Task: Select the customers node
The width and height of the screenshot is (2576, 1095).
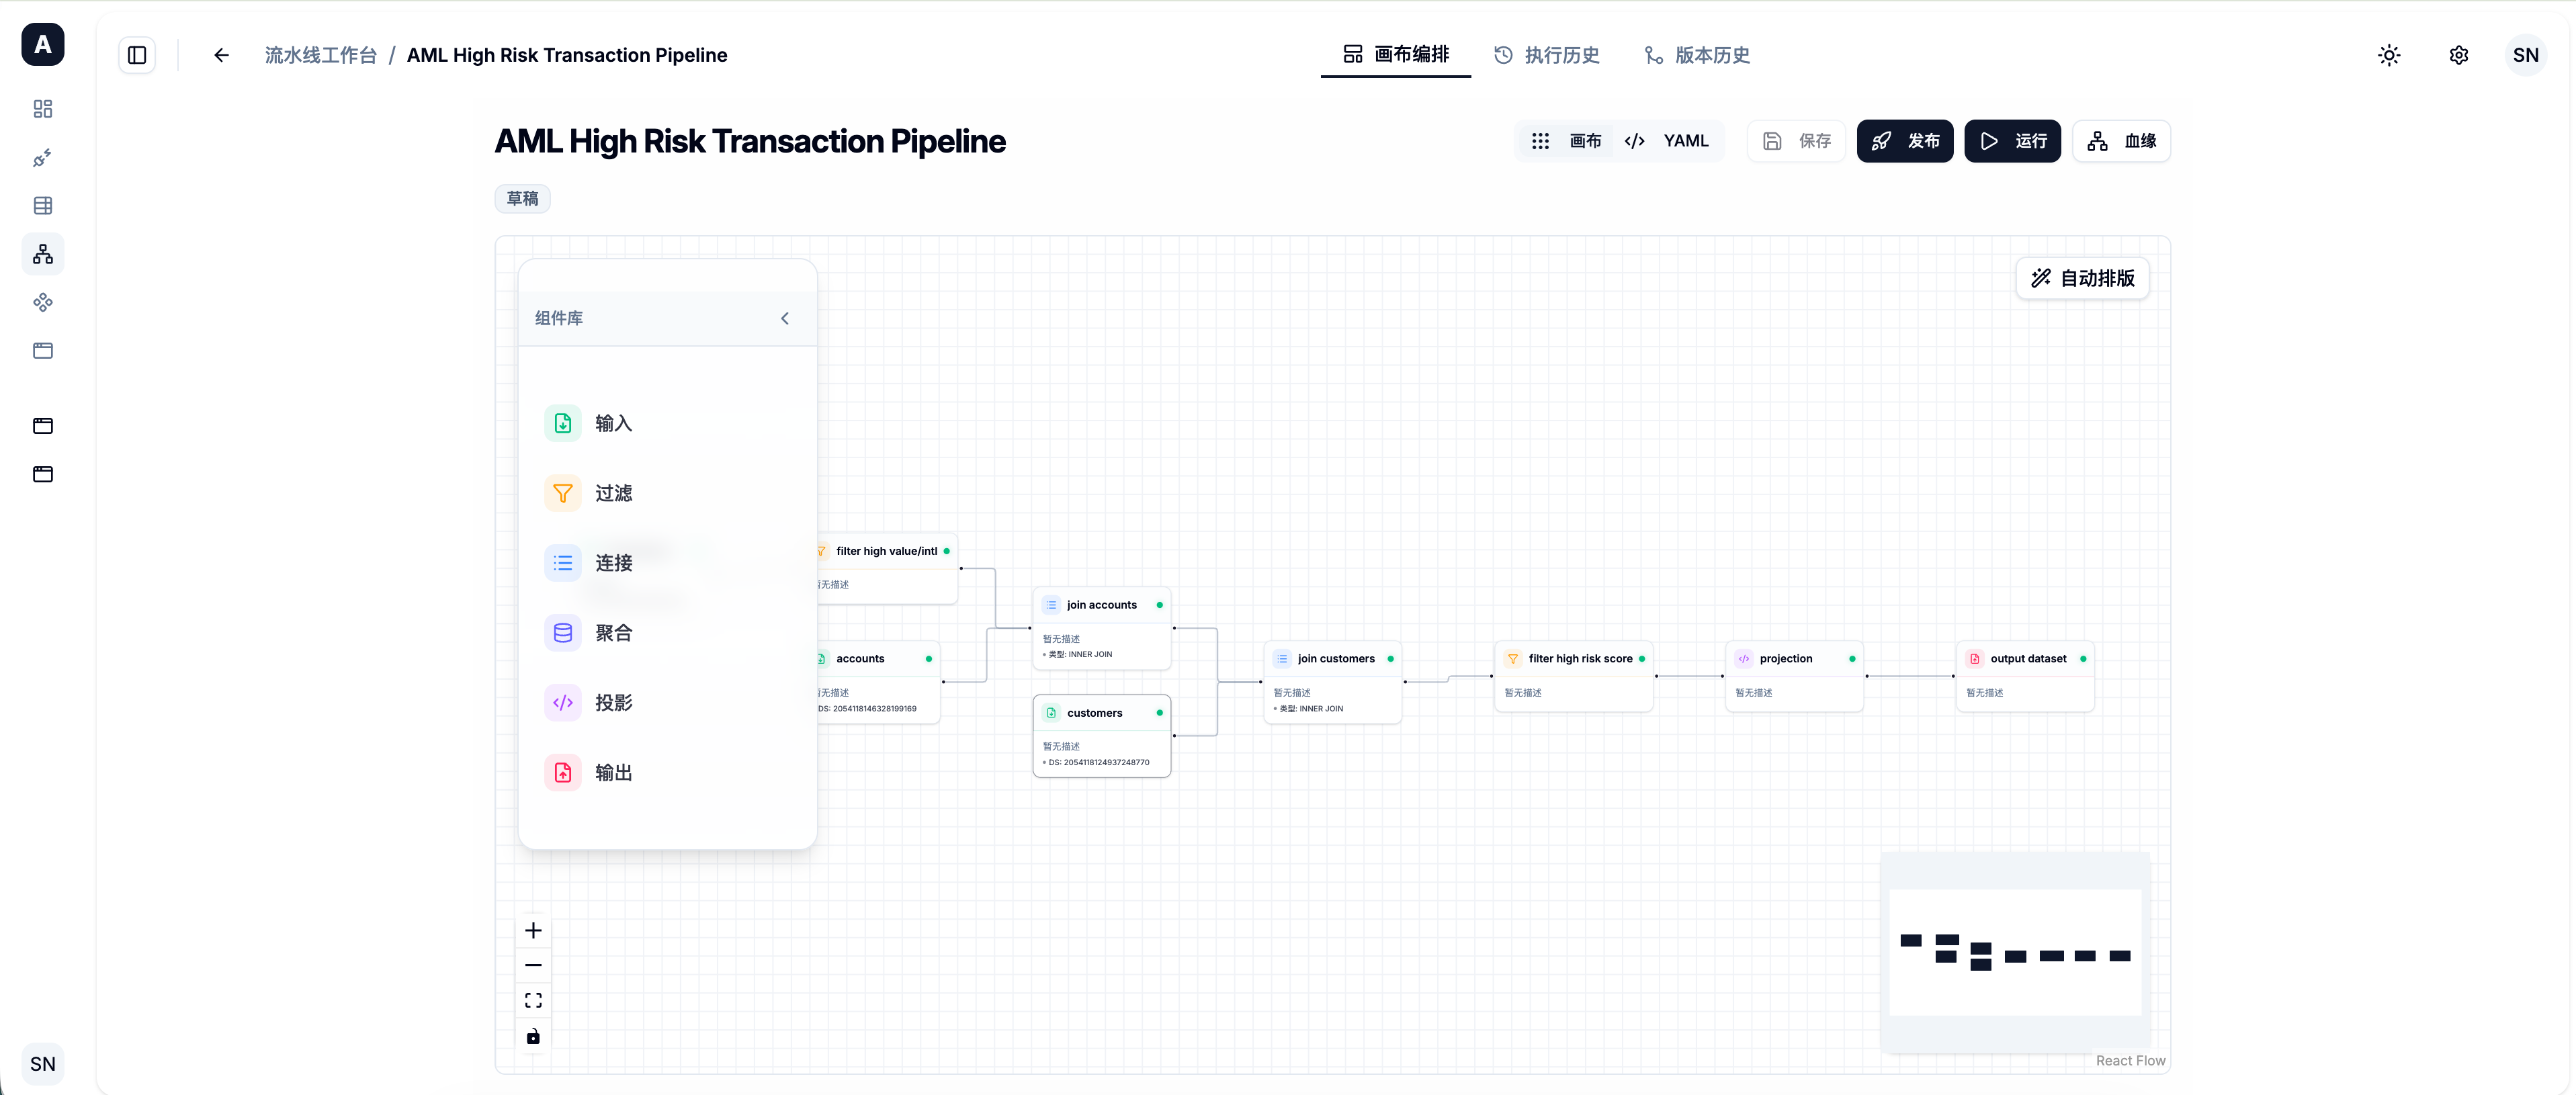Action: coord(1102,736)
